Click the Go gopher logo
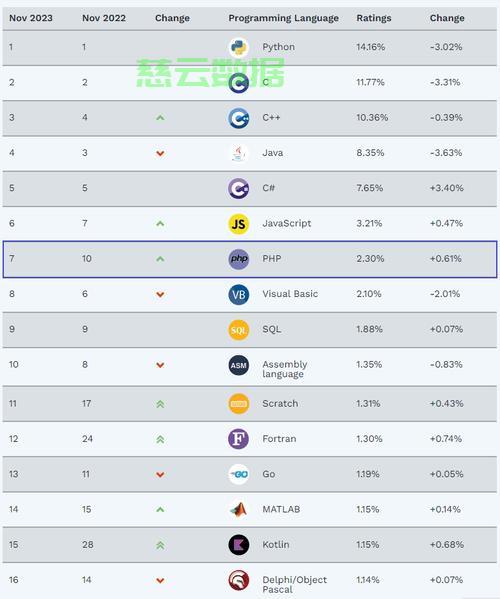Viewport: 500px width, 599px height. pyautogui.click(x=238, y=474)
